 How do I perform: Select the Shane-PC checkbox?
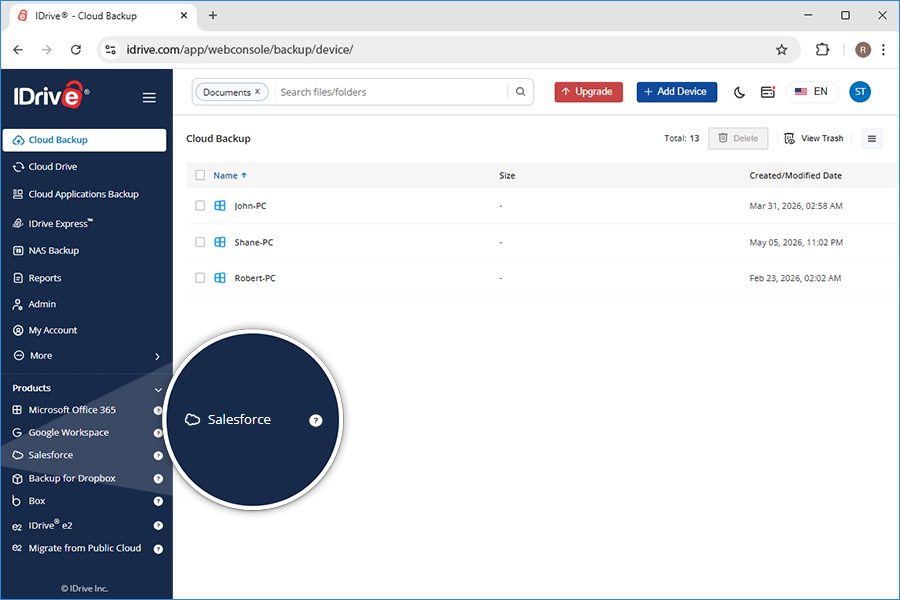pyautogui.click(x=200, y=242)
